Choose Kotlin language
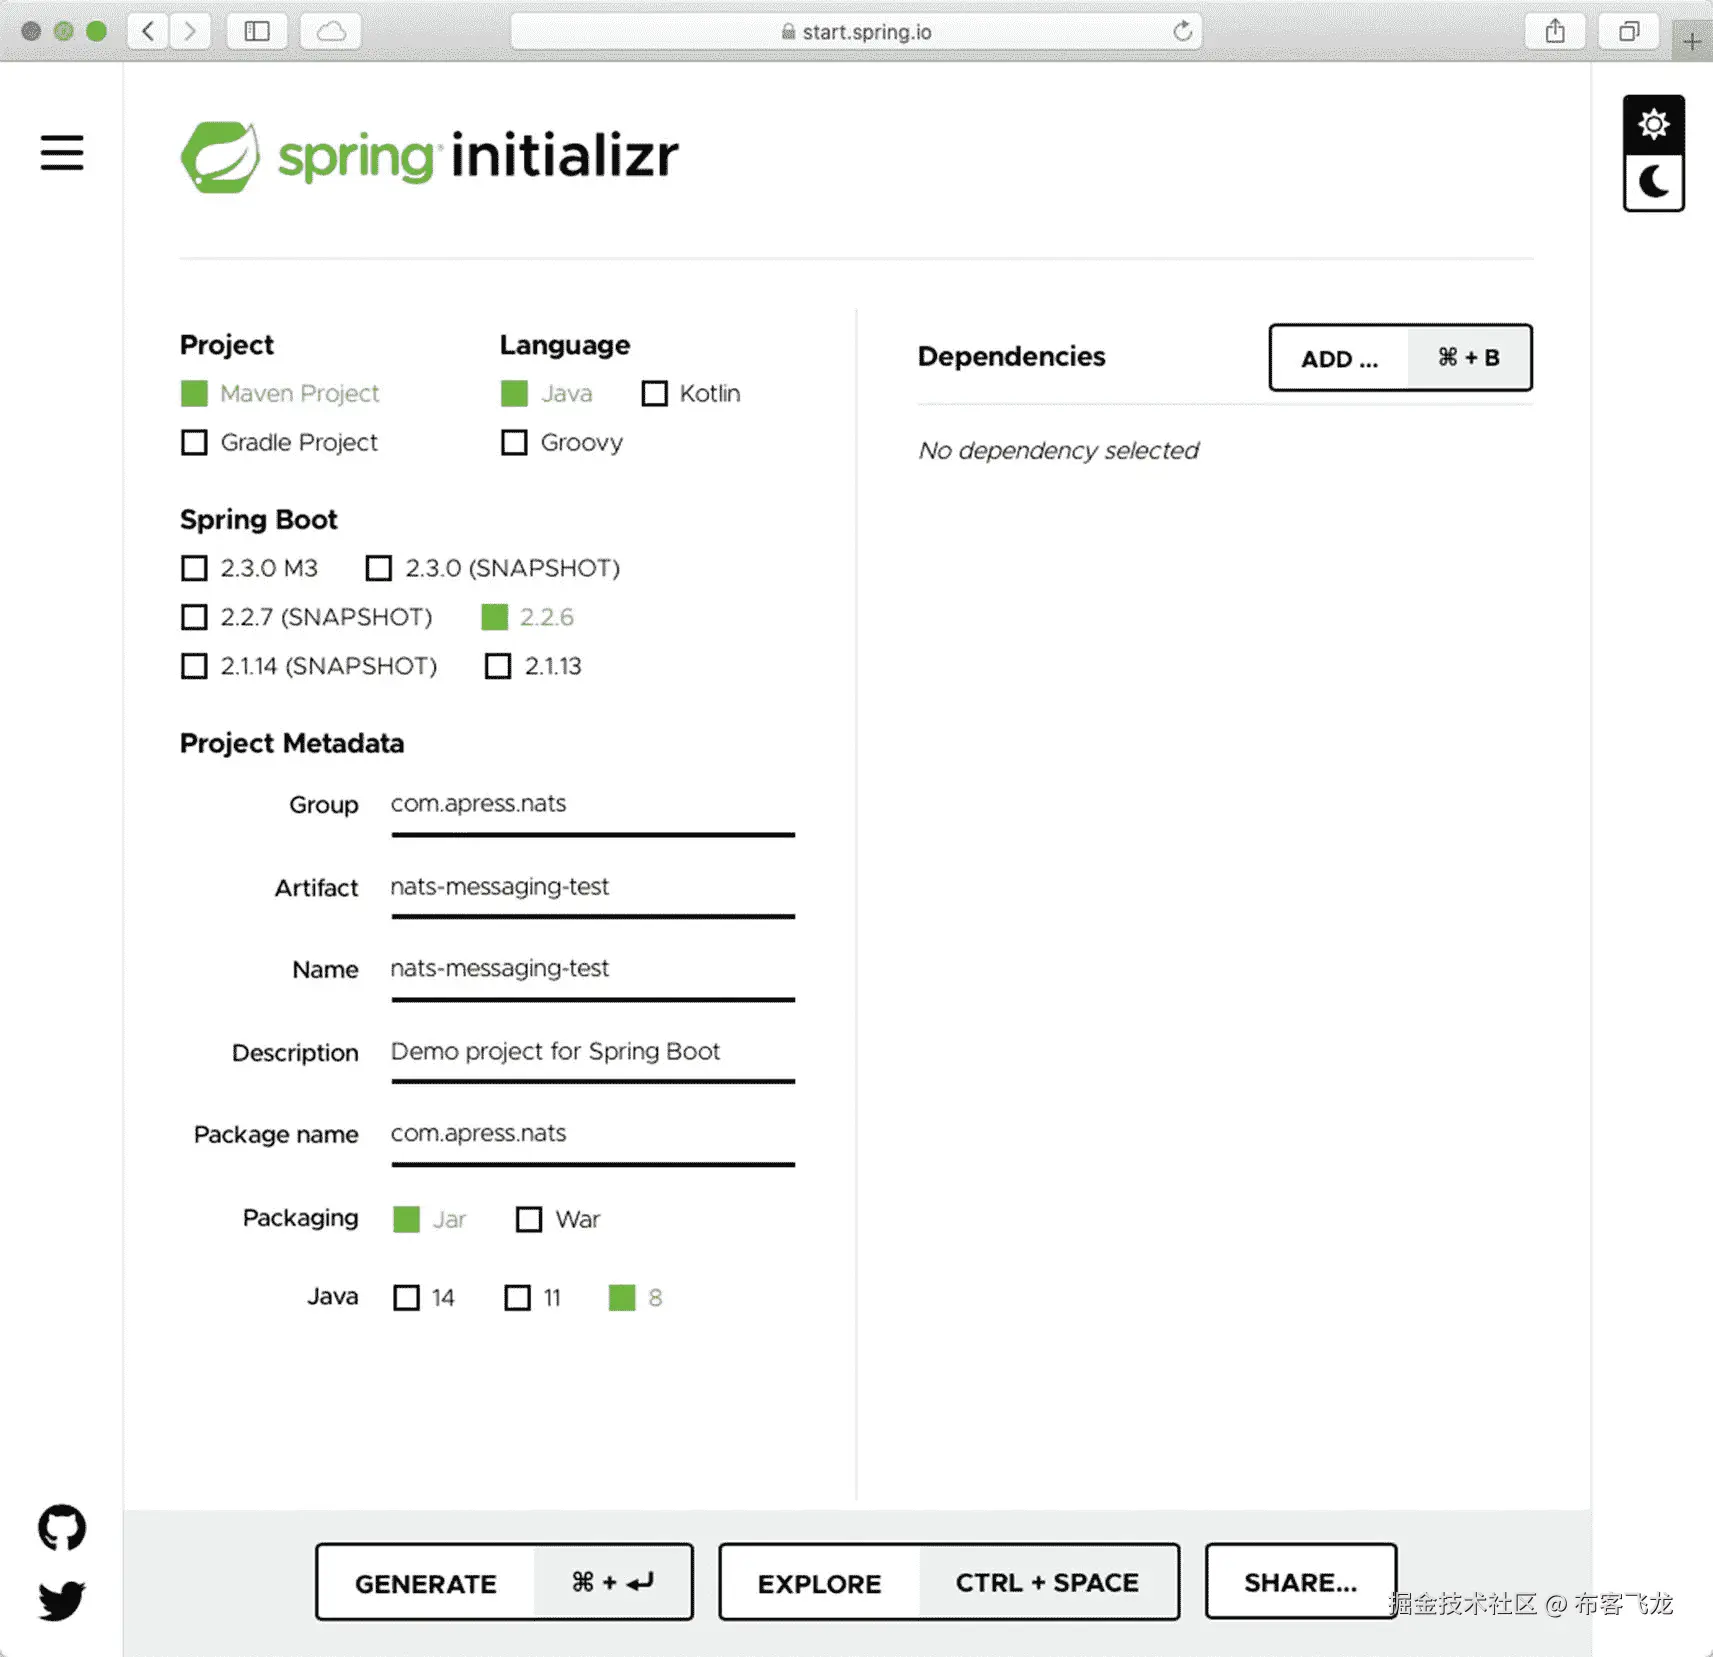 [x=691, y=393]
